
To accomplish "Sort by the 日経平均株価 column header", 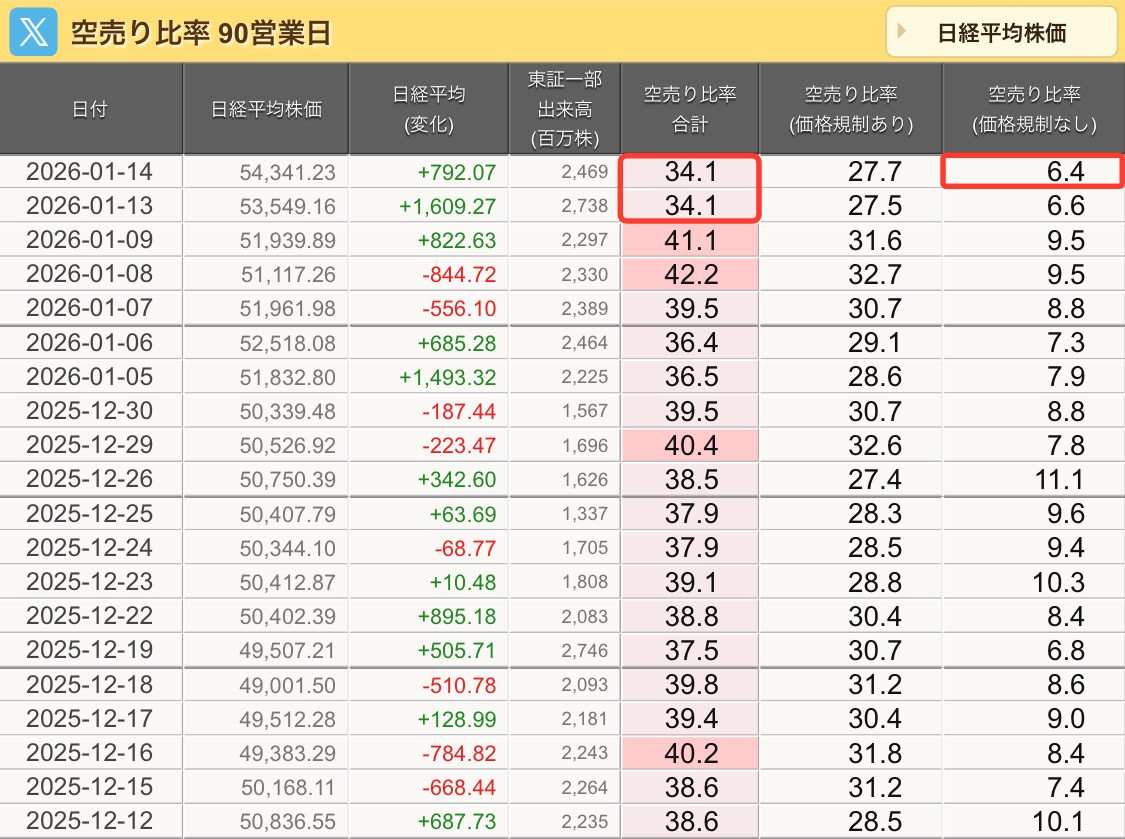I will coord(263,110).
